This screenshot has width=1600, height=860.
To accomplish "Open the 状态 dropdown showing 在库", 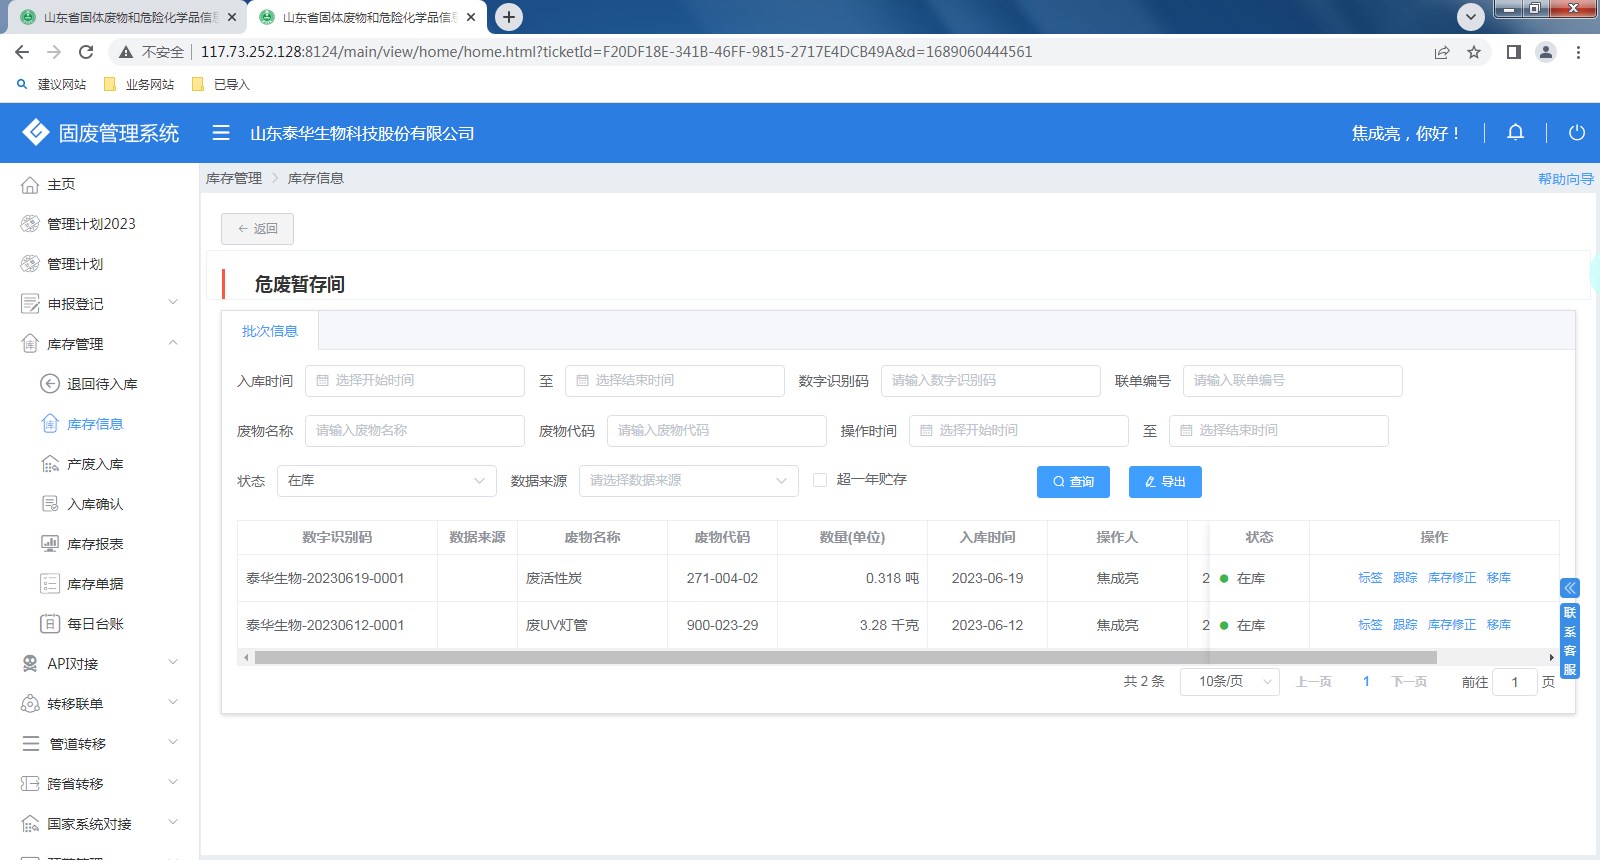I will point(386,481).
